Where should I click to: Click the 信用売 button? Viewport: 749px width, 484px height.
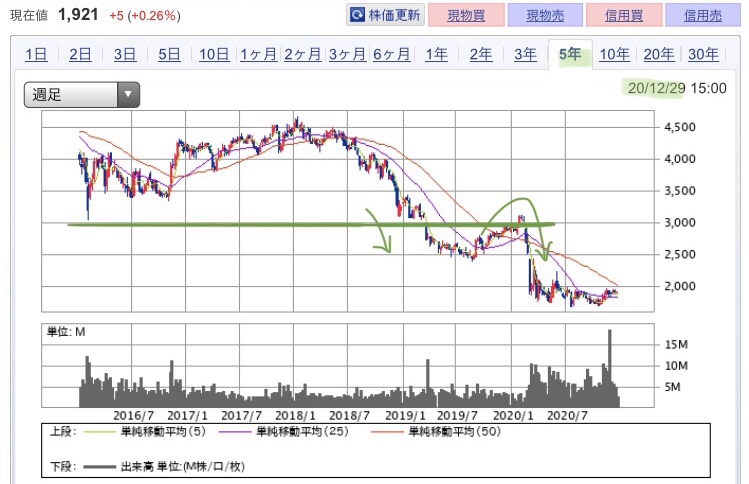pyautogui.click(x=703, y=15)
